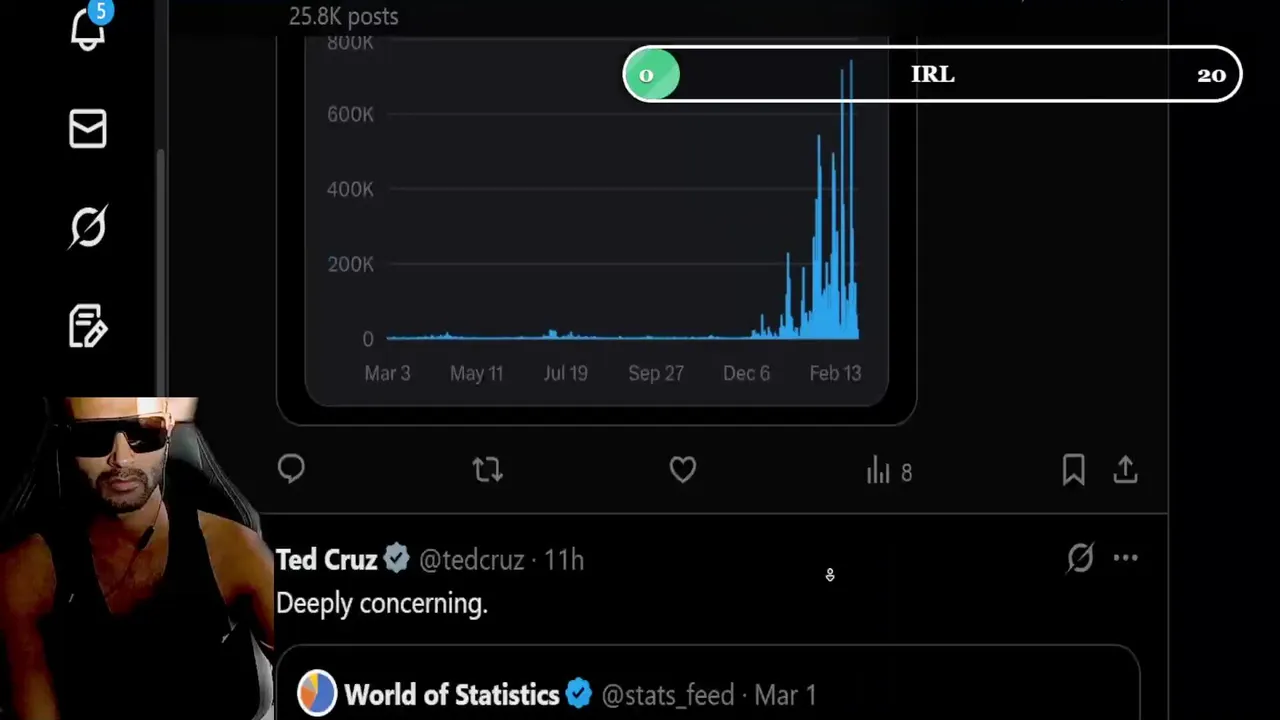1280x720 pixels.
Task: Open view analytics showing 8 views
Action: click(x=889, y=471)
